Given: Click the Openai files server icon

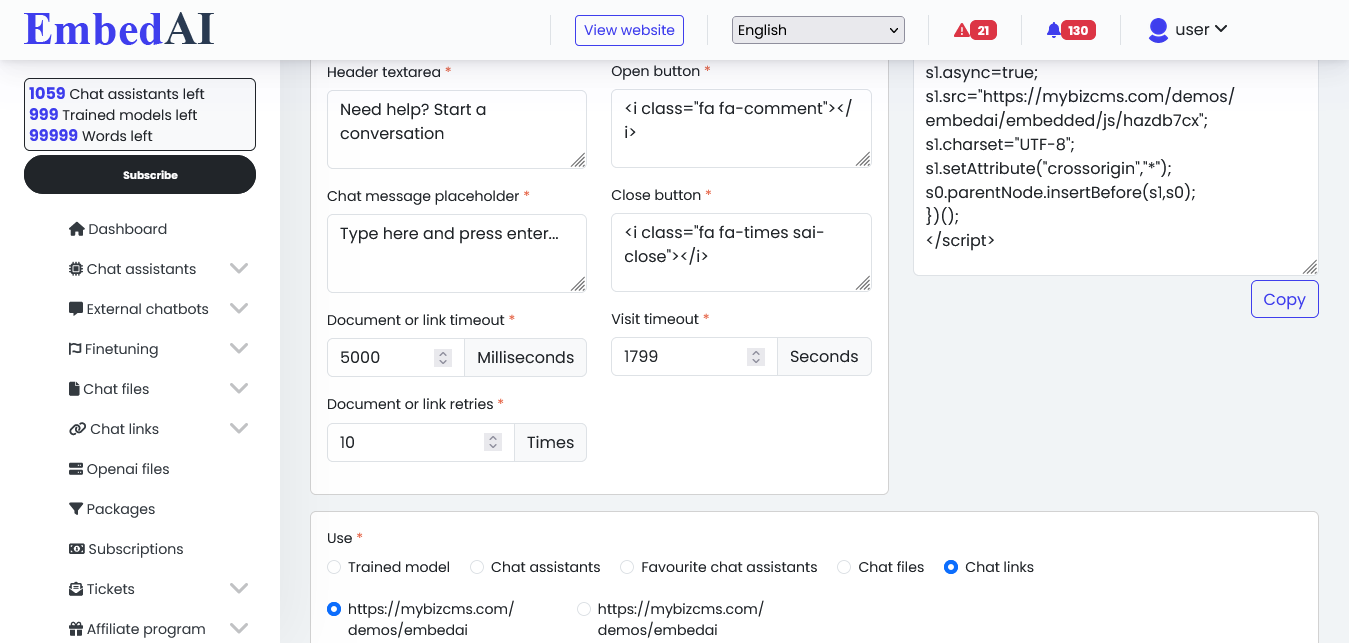Looking at the screenshot, I should click(x=76, y=469).
